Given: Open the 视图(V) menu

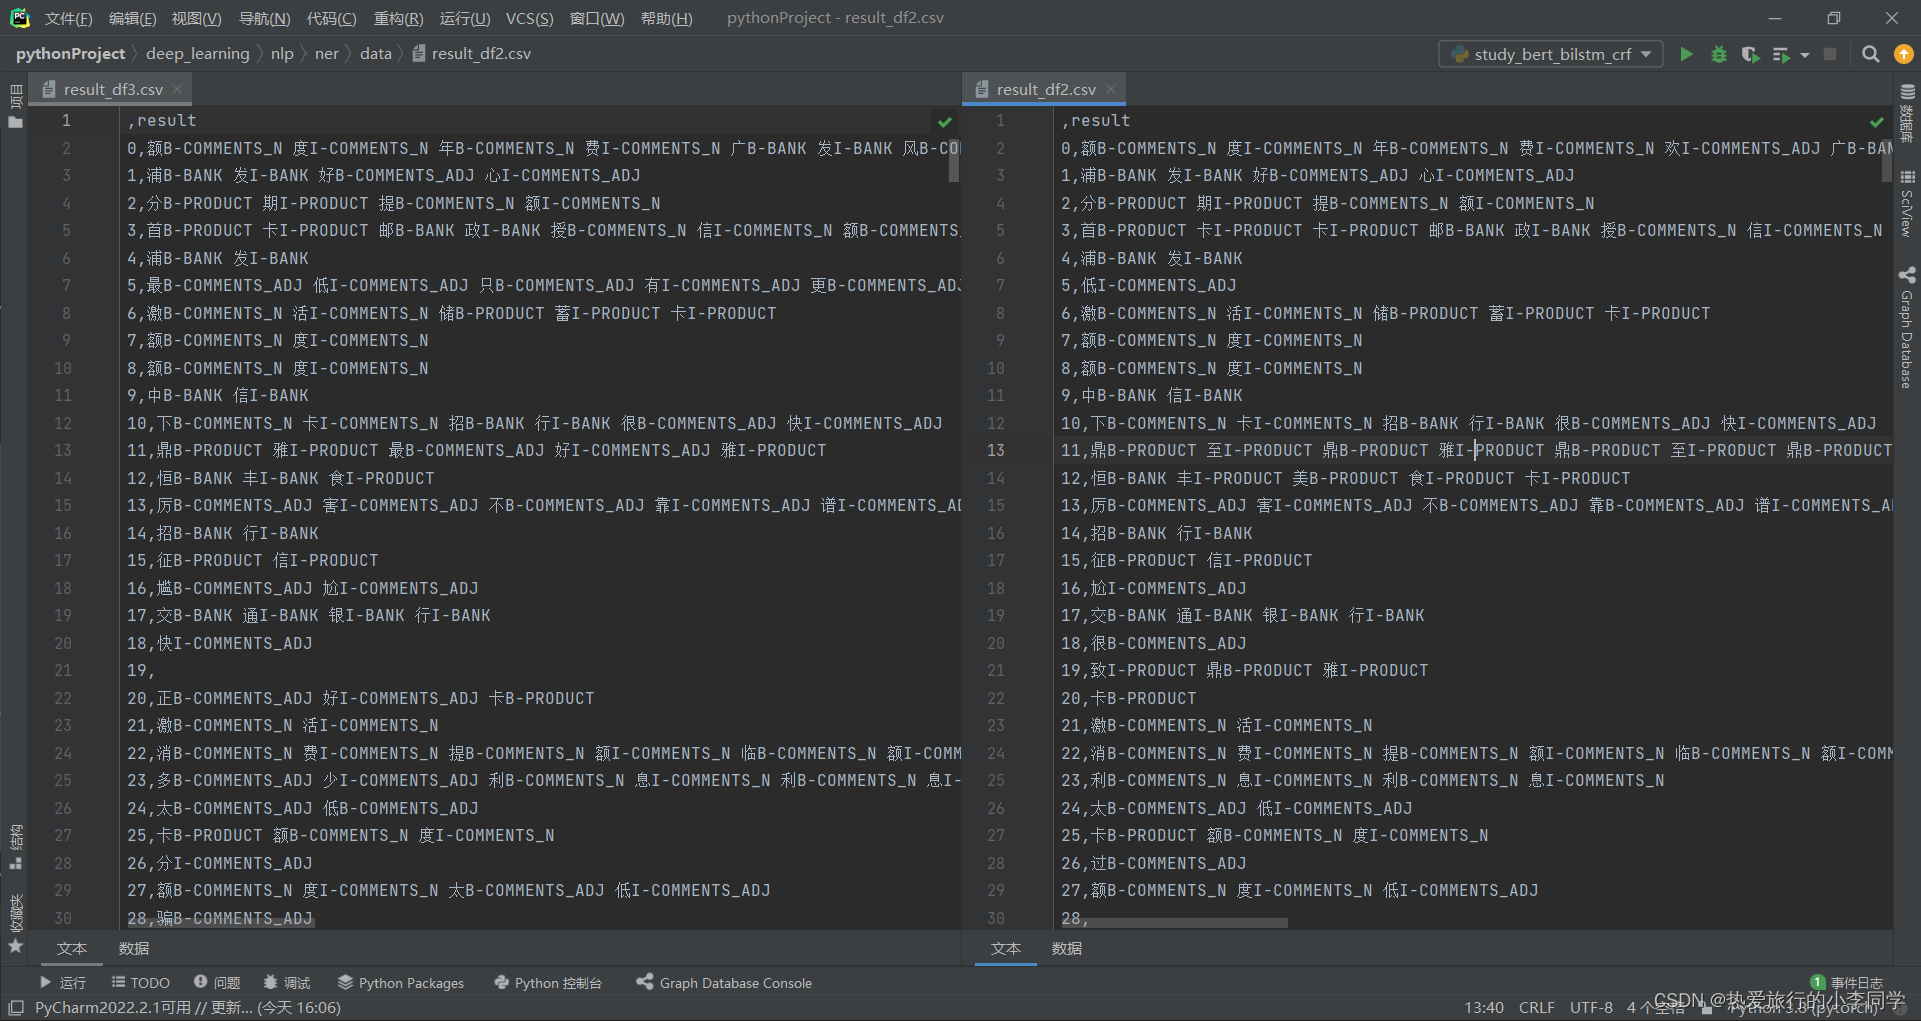Looking at the screenshot, I should (196, 18).
